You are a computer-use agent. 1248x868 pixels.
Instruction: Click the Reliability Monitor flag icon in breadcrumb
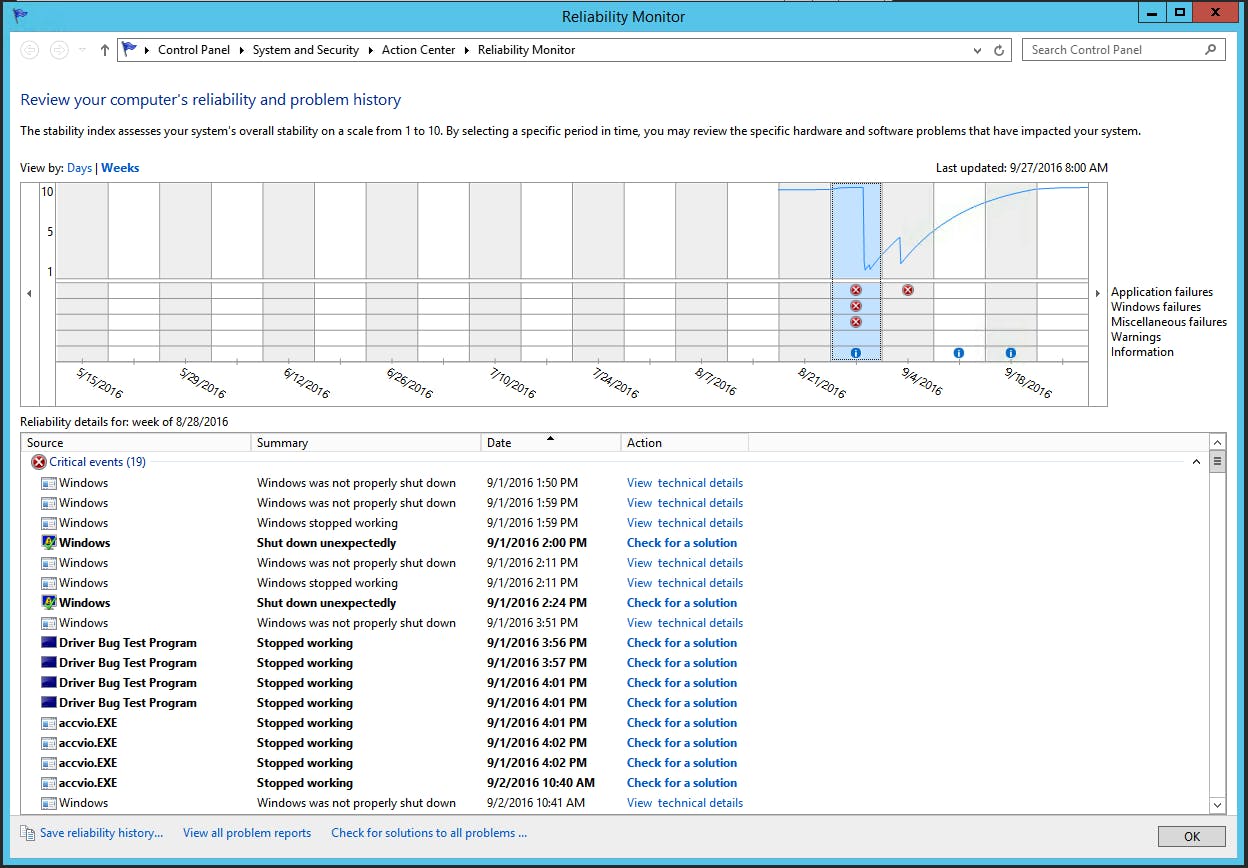pos(128,49)
